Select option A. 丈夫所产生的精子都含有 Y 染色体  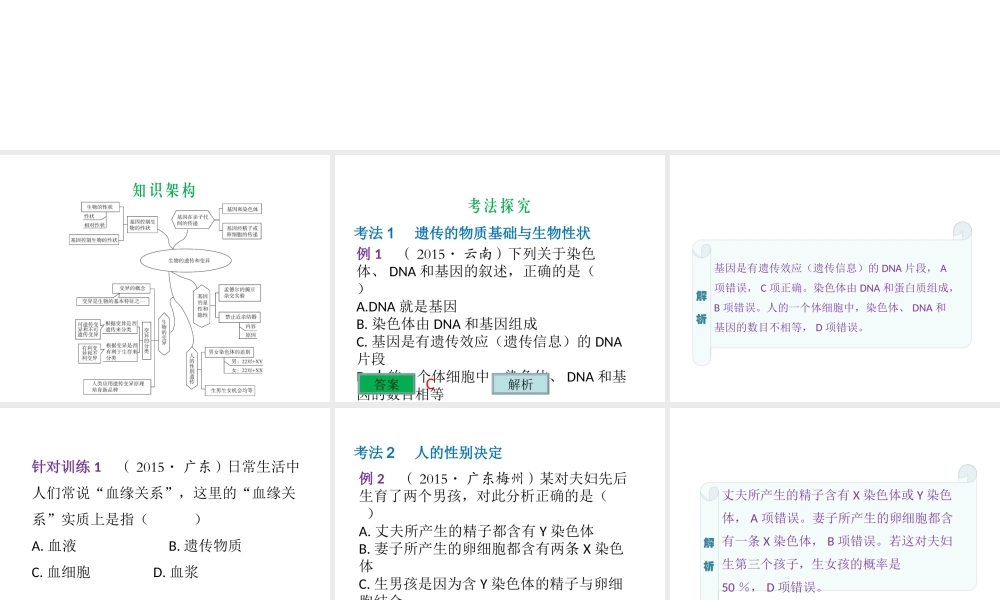coord(476,531)
